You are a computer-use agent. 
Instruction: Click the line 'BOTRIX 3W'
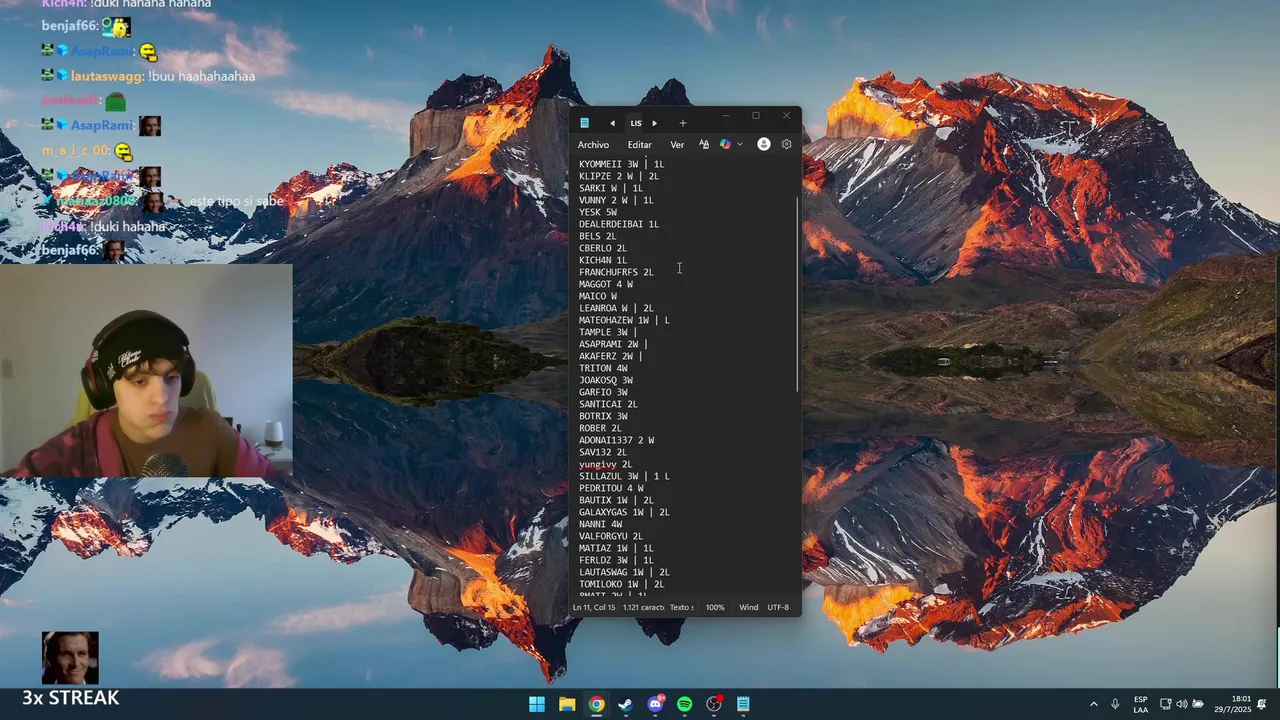pyautogui.click(x=603, y=416)
